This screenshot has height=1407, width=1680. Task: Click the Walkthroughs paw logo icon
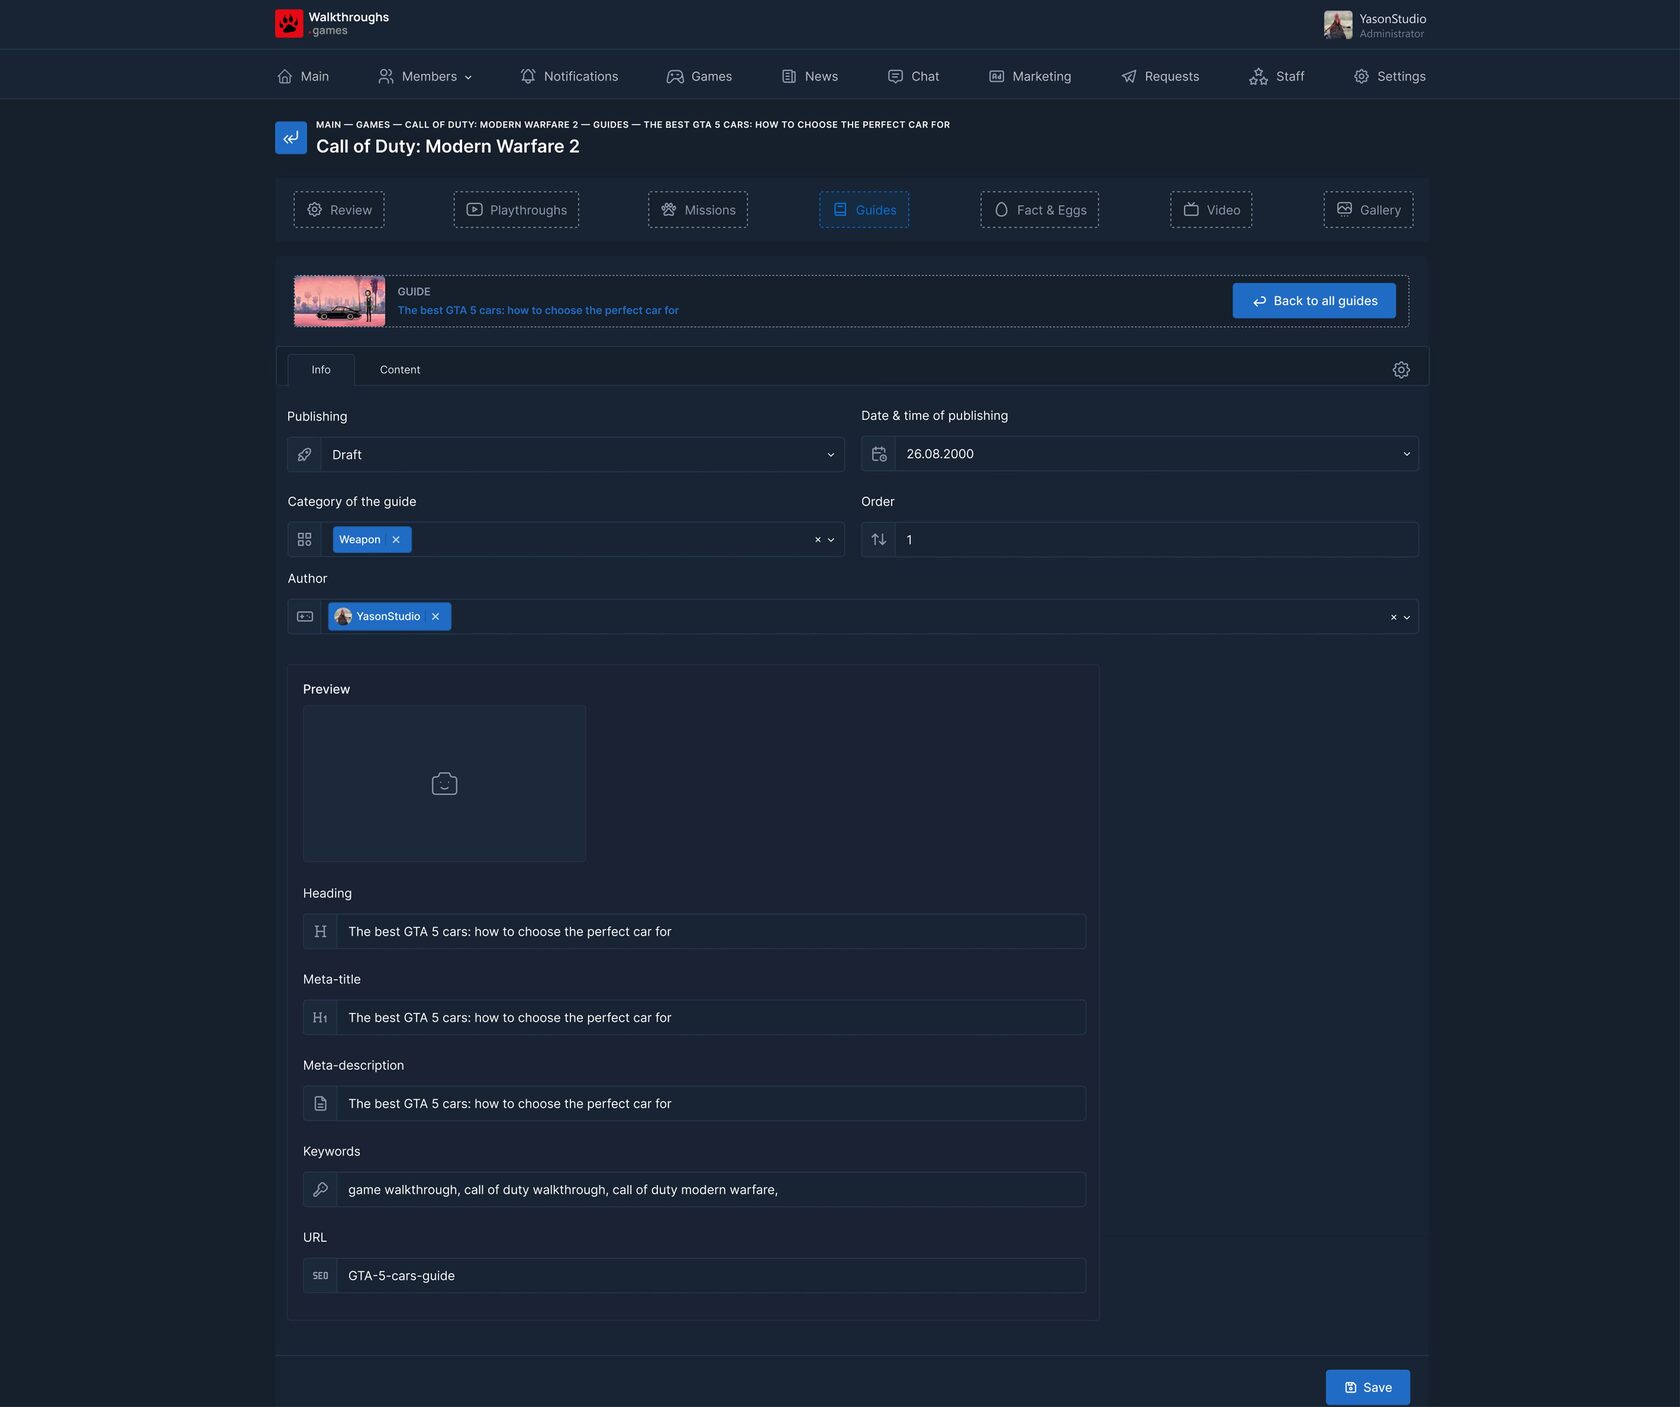point(289,23)
